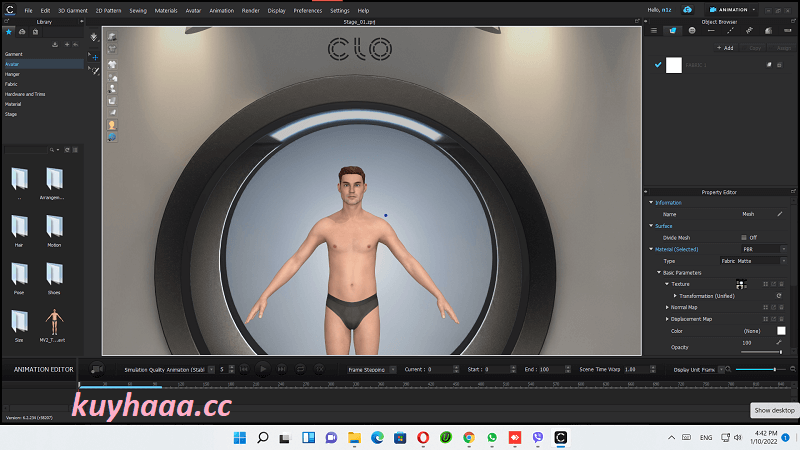Screen dimensions: 800x450
Task: Open the File menu
Action: tap(29, 10)
